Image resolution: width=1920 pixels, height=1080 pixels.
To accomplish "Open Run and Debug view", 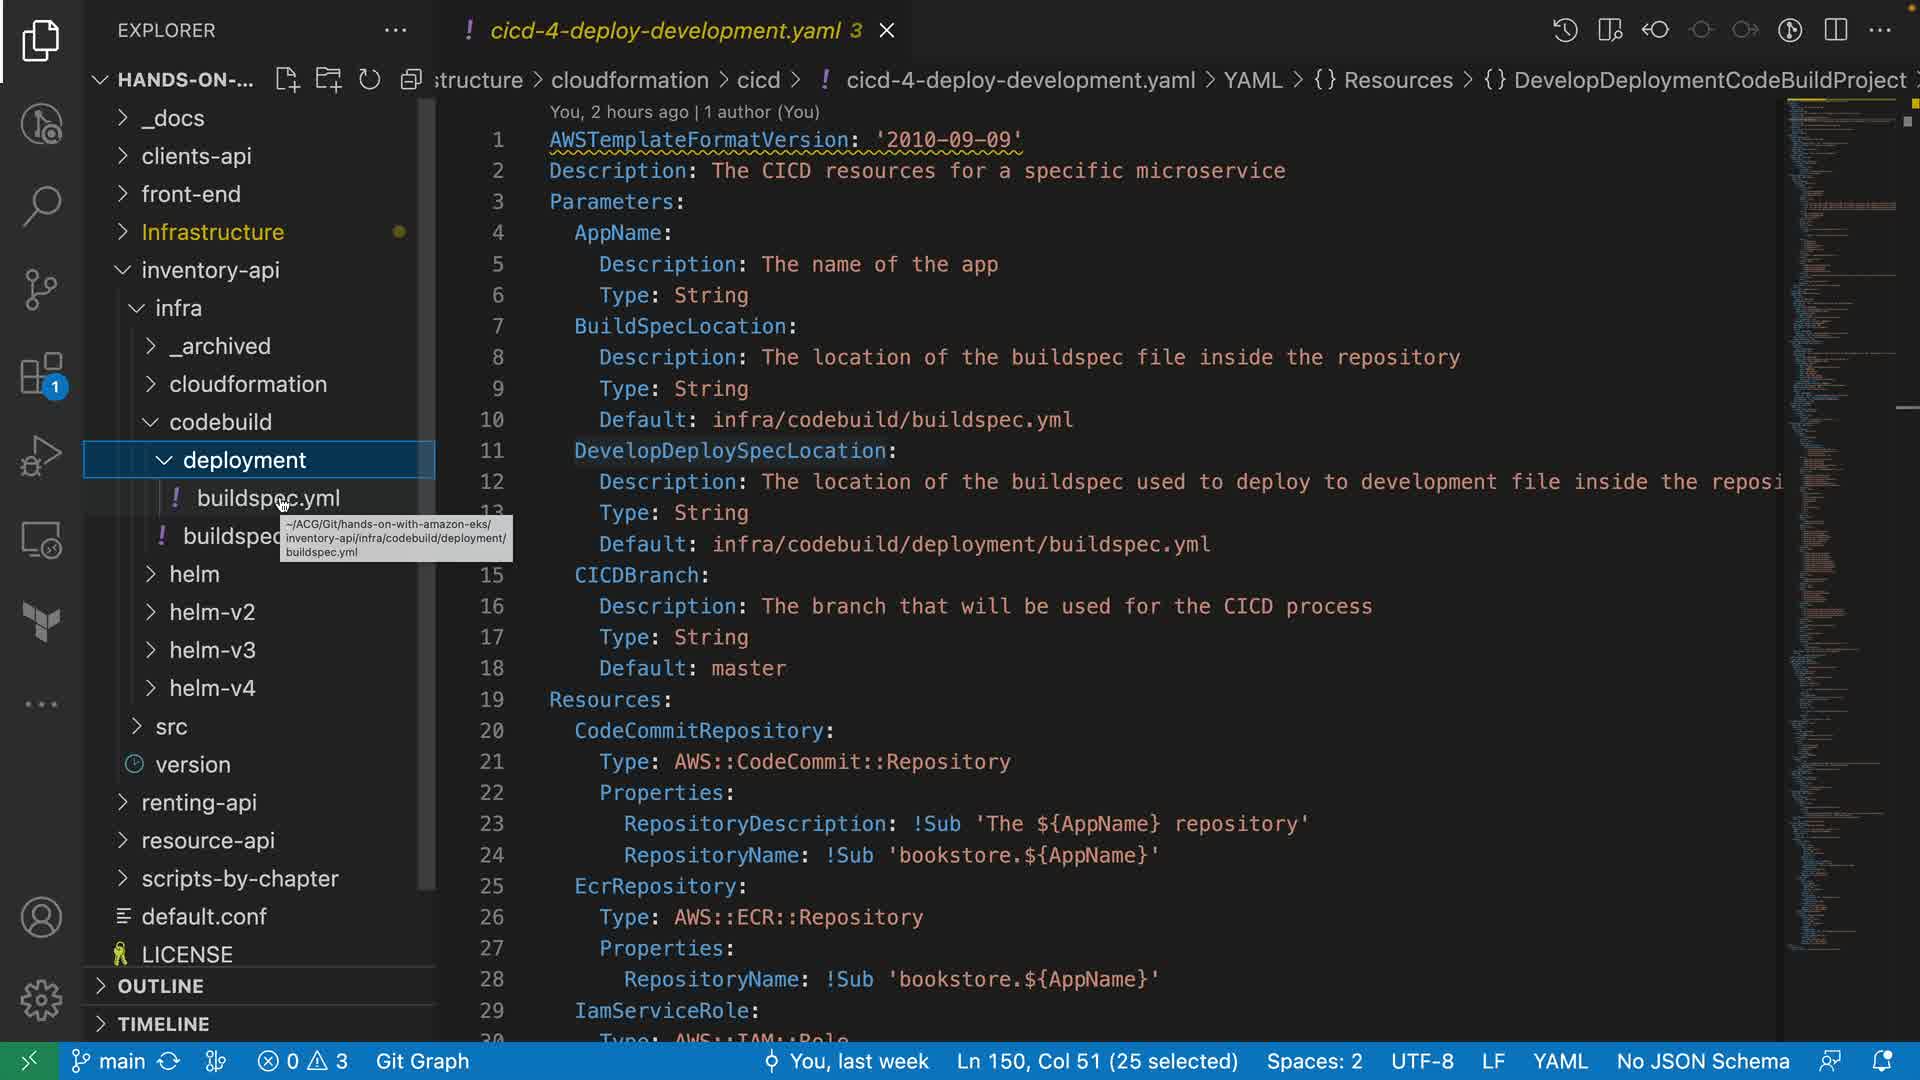I will click(x=41, y=457).
